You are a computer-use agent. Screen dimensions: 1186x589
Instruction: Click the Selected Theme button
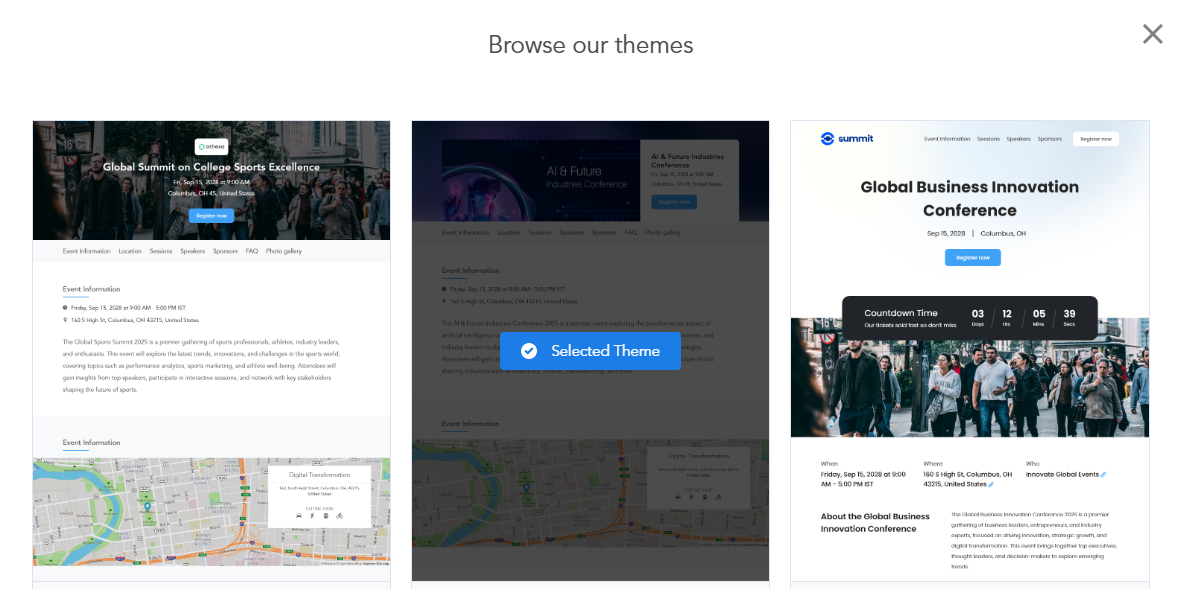click(590, 351)
